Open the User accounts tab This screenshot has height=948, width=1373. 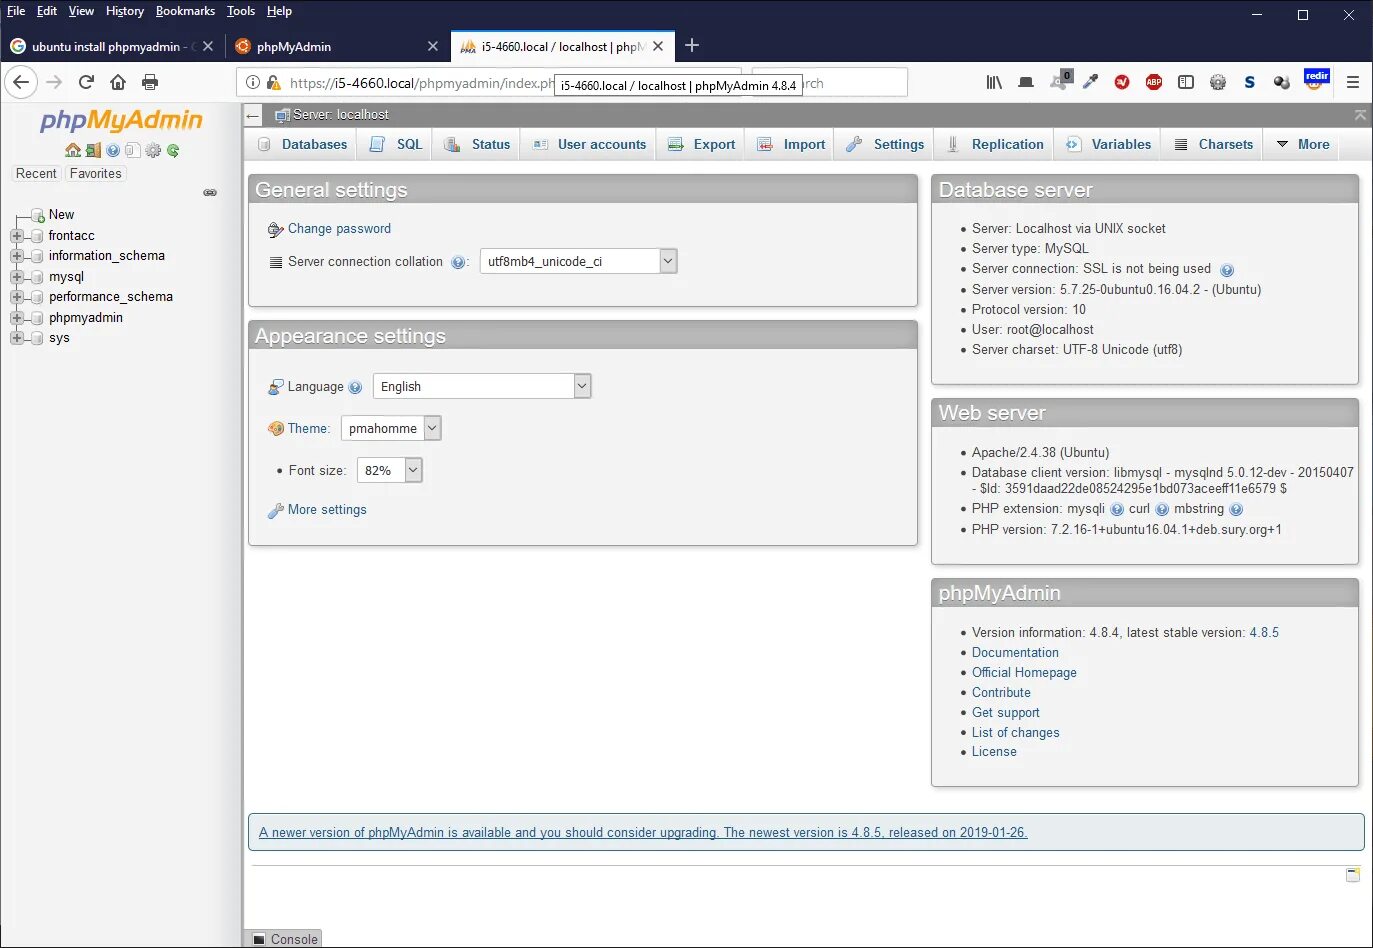589,144
